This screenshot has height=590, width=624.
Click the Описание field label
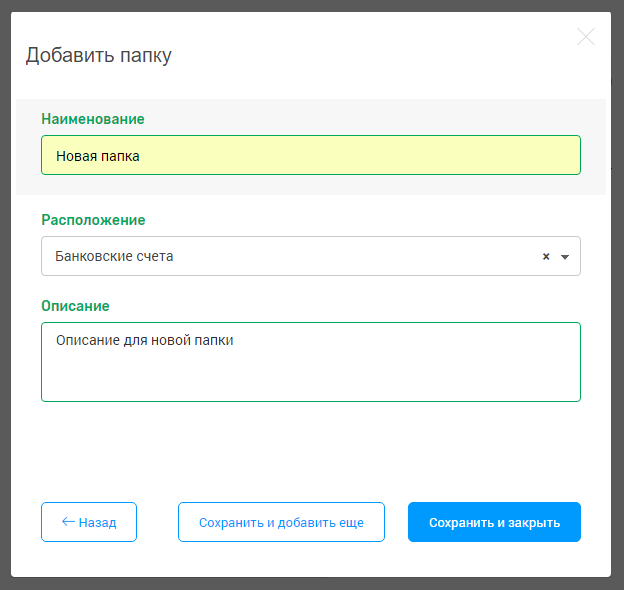click(75, 306)
